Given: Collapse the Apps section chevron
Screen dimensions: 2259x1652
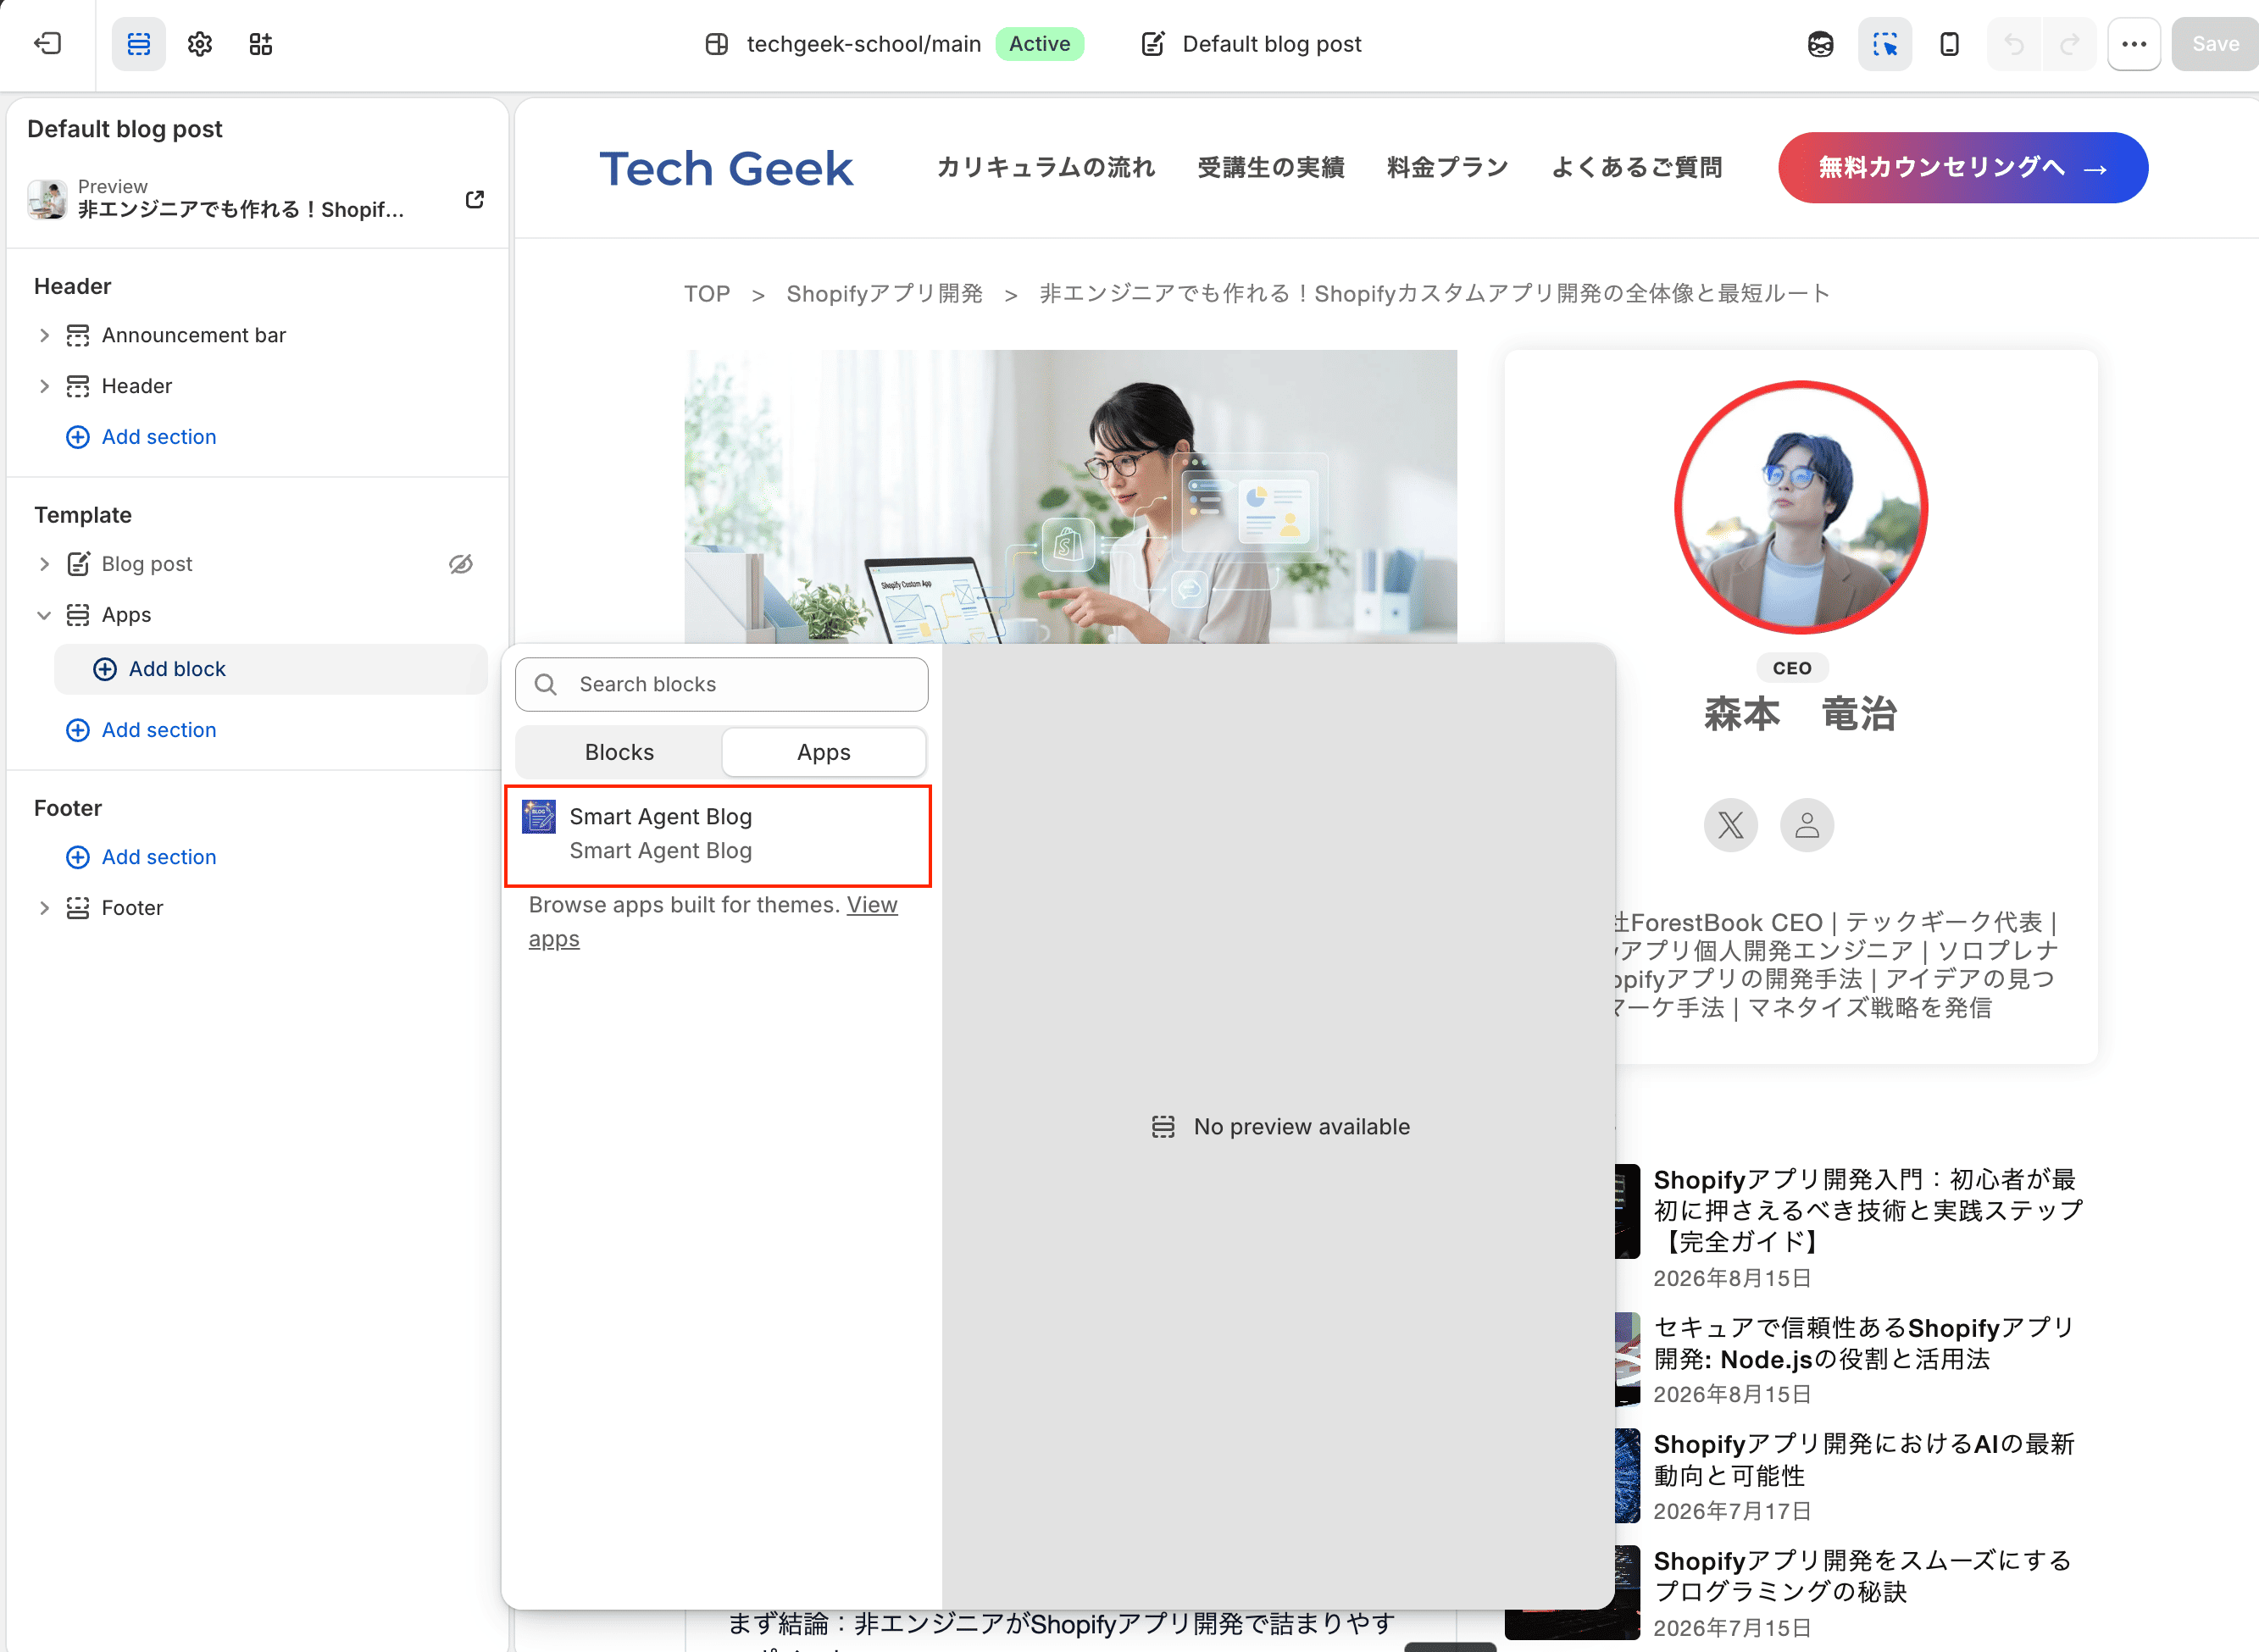Looking at the screenshot, I should click(x=43, y=615).
